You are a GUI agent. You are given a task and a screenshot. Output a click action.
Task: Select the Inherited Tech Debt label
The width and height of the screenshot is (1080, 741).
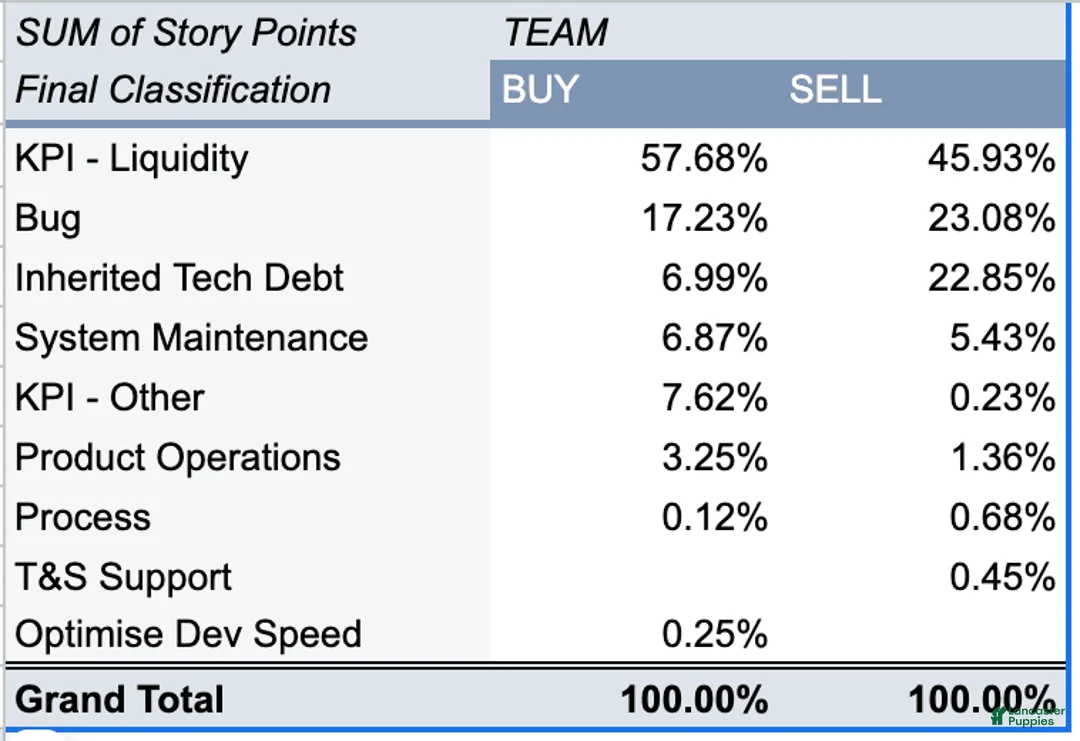tap(179, 278)
